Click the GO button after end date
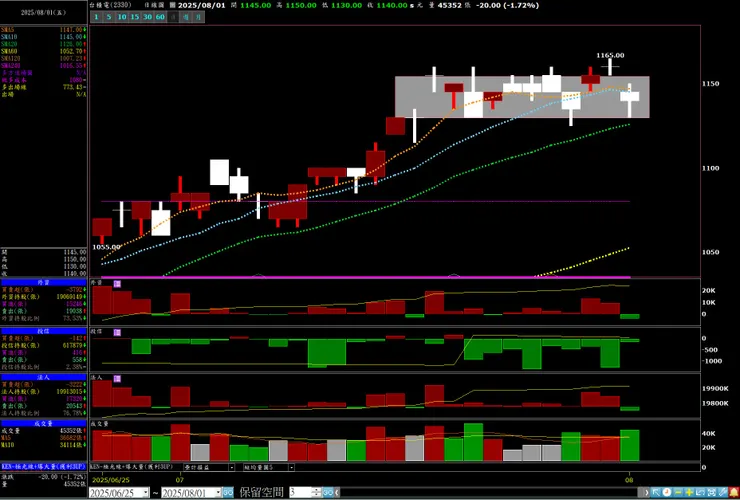The height and width of the screenshot is (500, 740). [x=228, y=493]
